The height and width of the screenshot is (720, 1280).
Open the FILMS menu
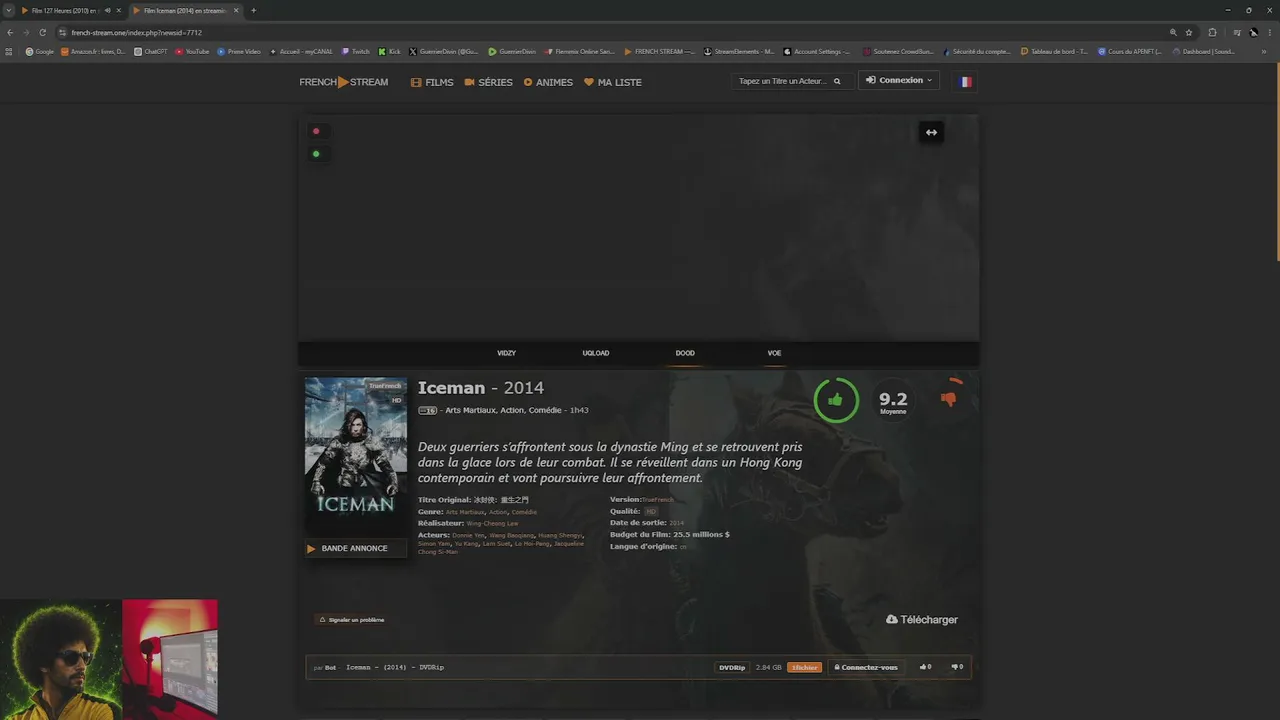pos(432,82)
